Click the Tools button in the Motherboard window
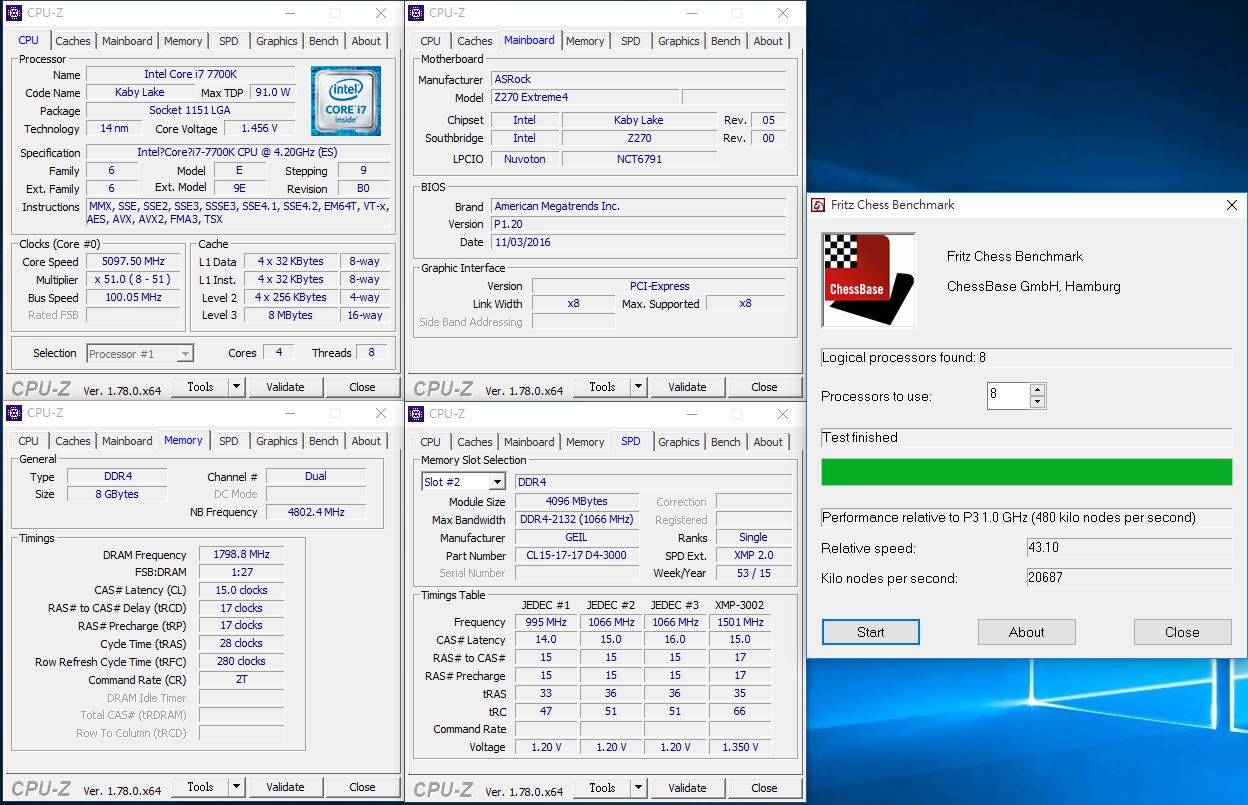This screenshot has width=1248, height=805. (x=602, y=387)
